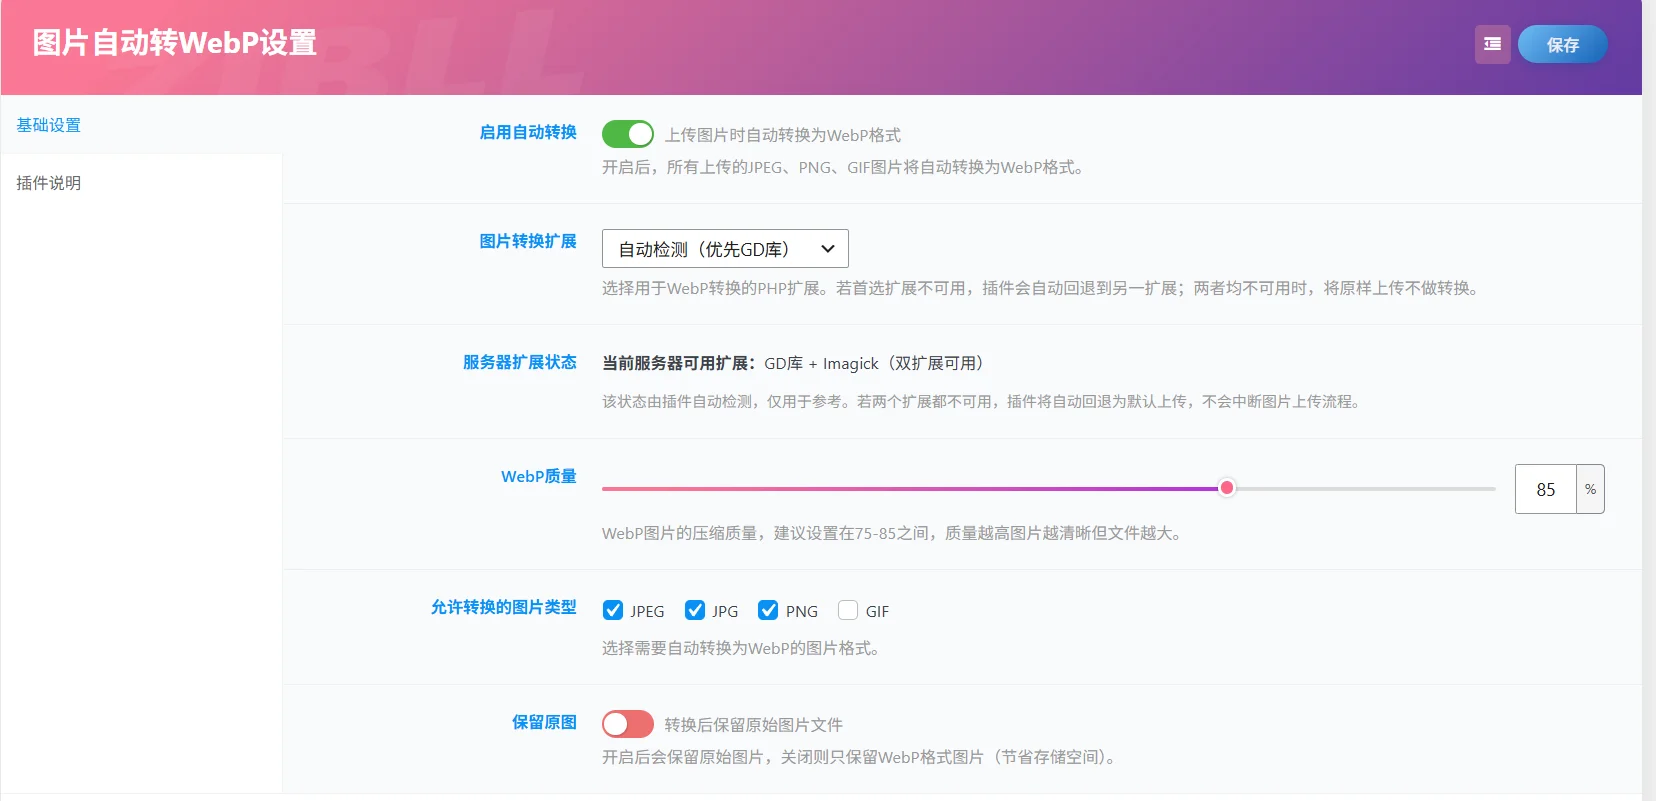Click the percent sign unit box
Image resolution: width=1656 pixels, height=801 pixels.
coord(1590,489)
